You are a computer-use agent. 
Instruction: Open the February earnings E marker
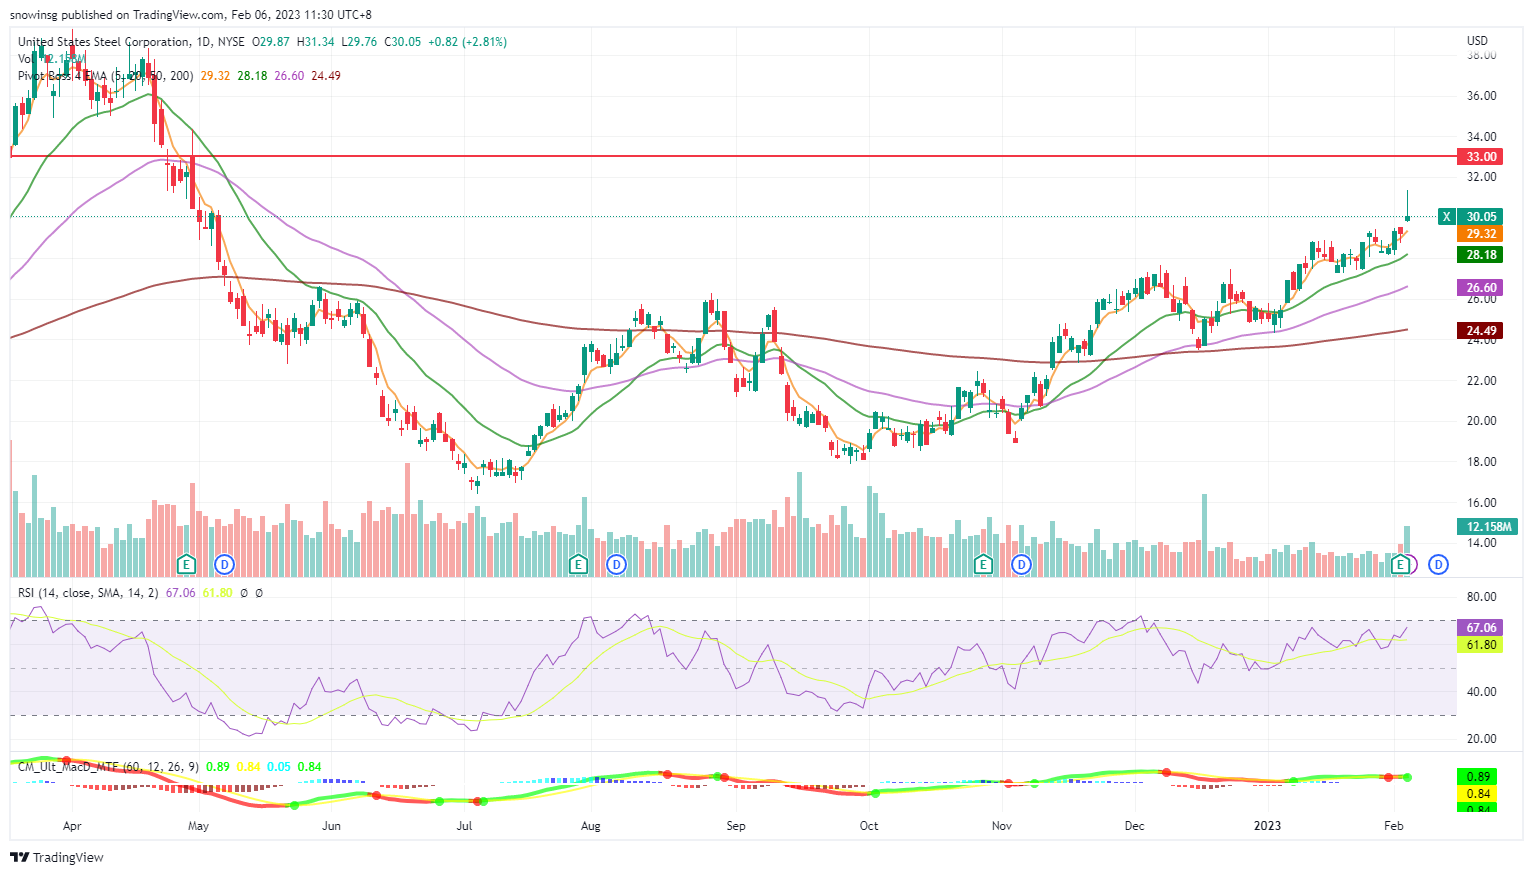pyautogui.click(x=1401, y=565)
